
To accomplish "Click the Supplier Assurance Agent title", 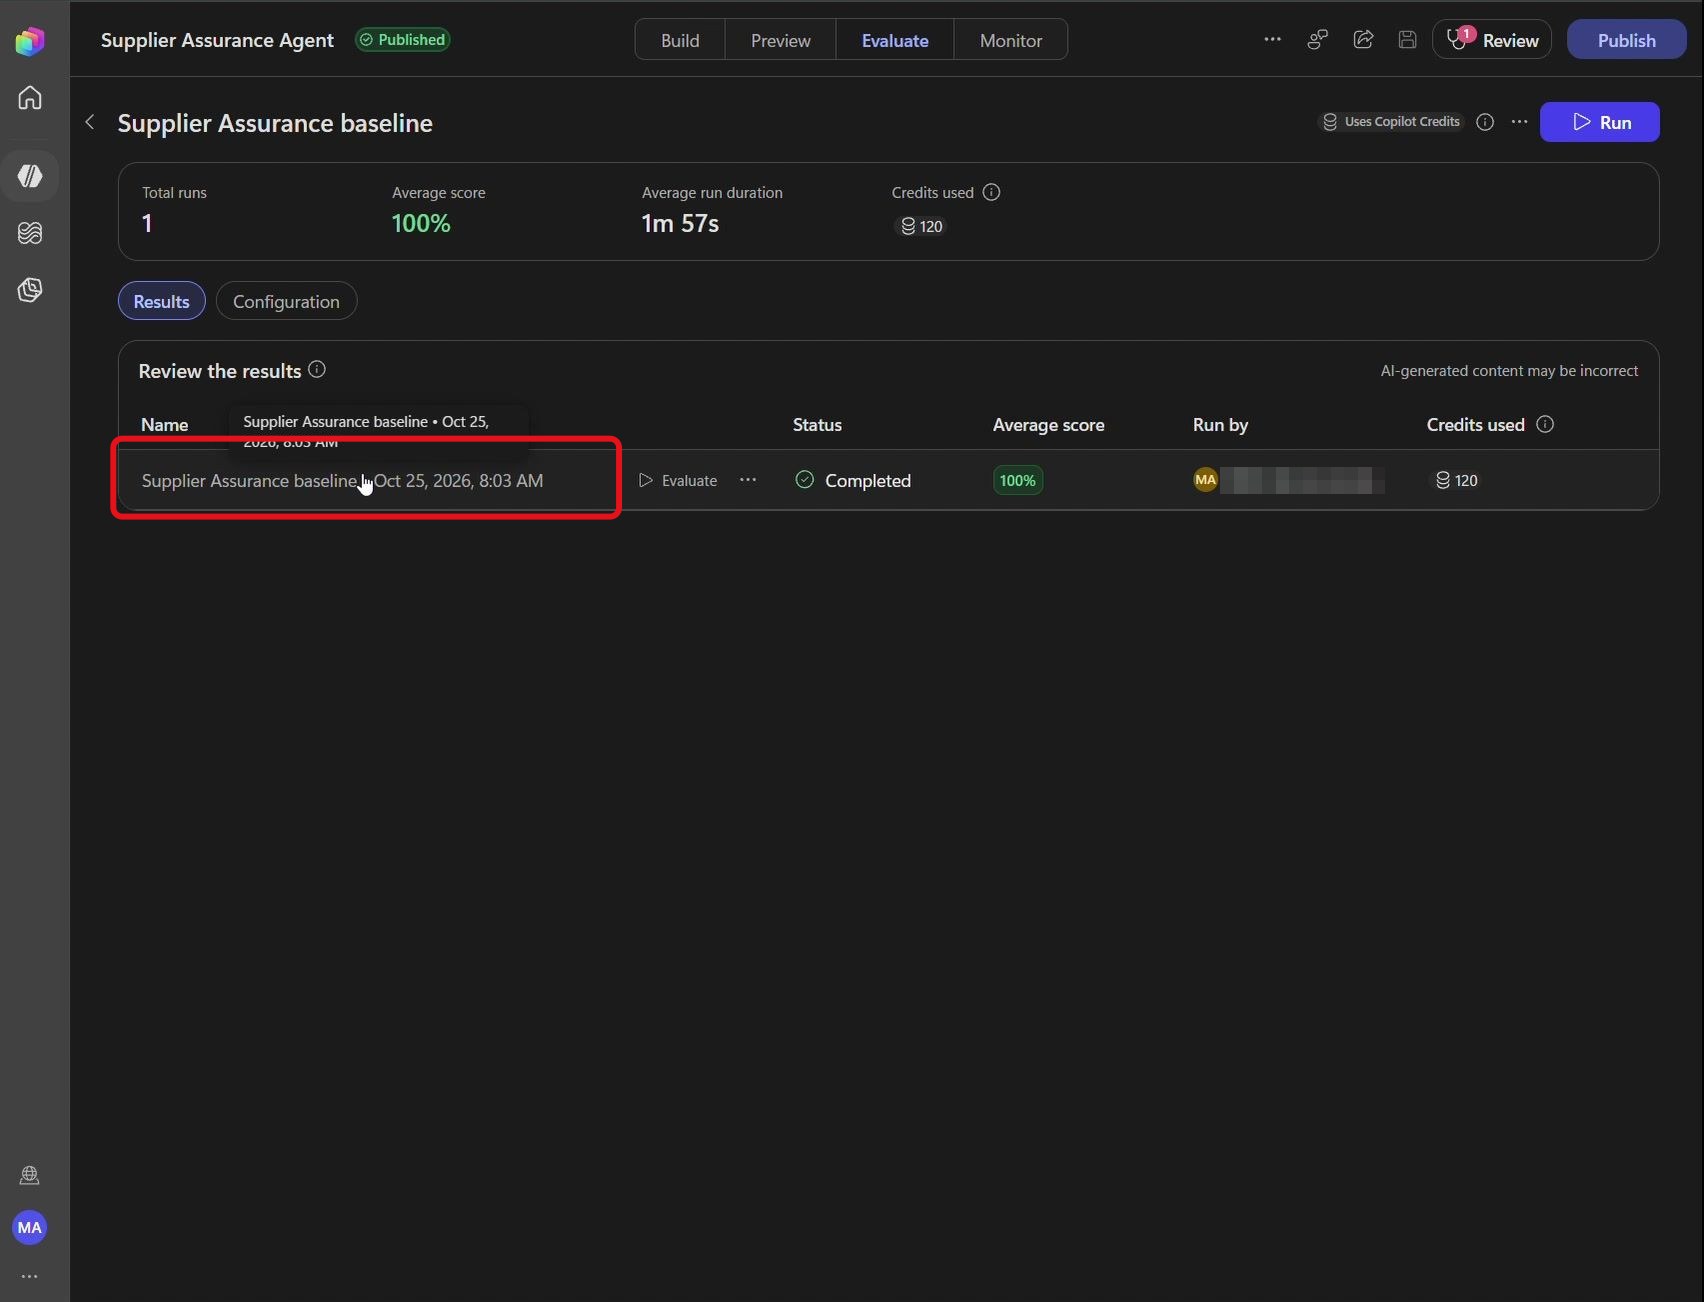I will (217, 40).
